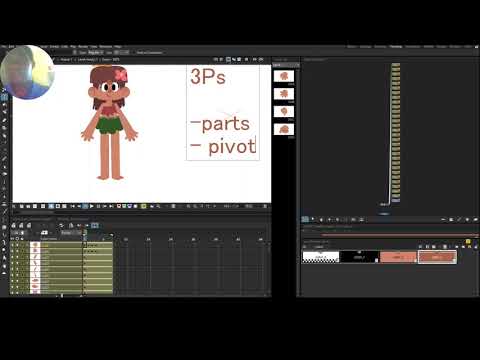Click the highlighted tool in the left Tools toolbar
480x360 pixels.
pos(4,97)
